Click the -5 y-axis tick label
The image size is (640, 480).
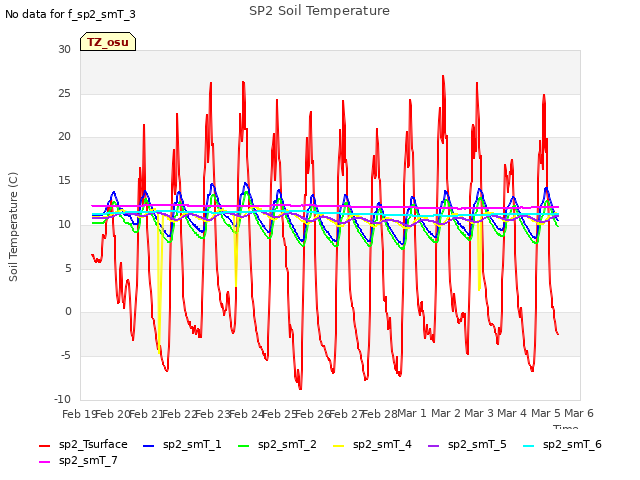[66, 356]
